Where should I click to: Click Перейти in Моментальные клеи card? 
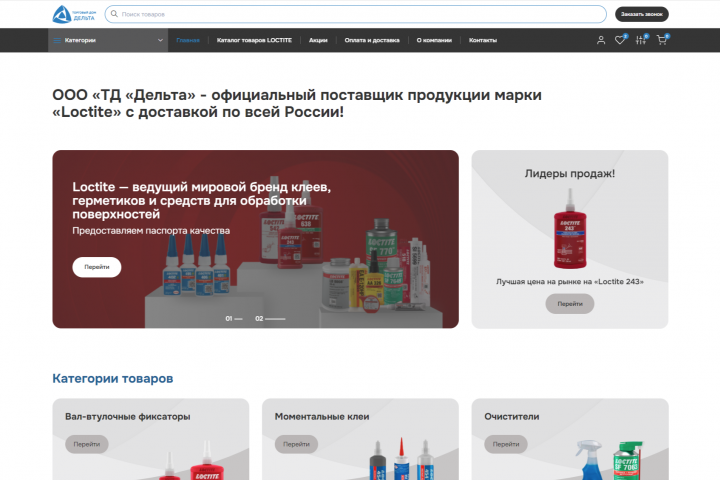point(296,444)
